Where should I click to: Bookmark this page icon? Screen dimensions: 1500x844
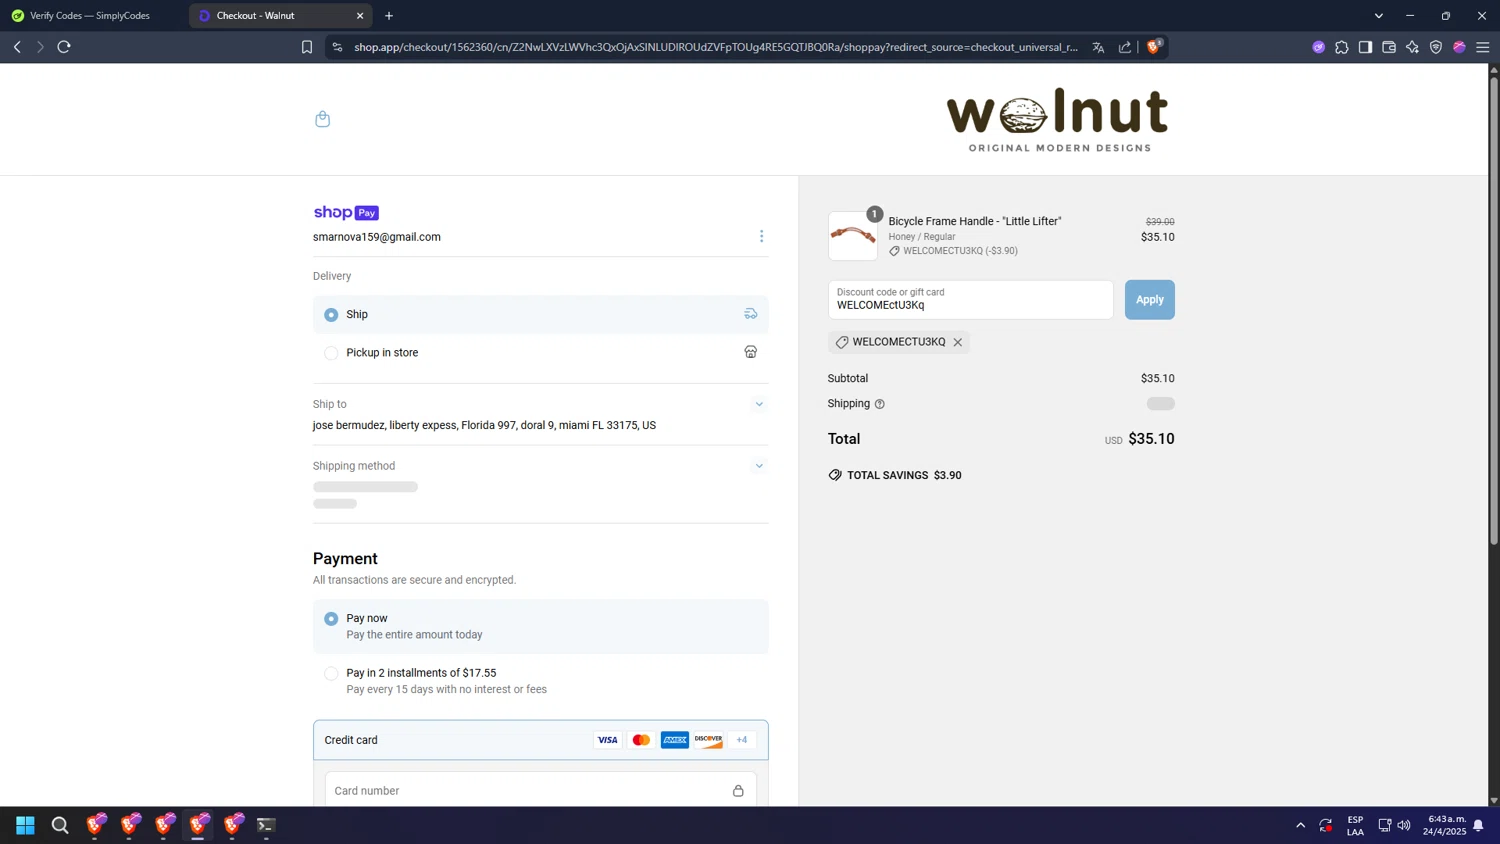point(307,47)
